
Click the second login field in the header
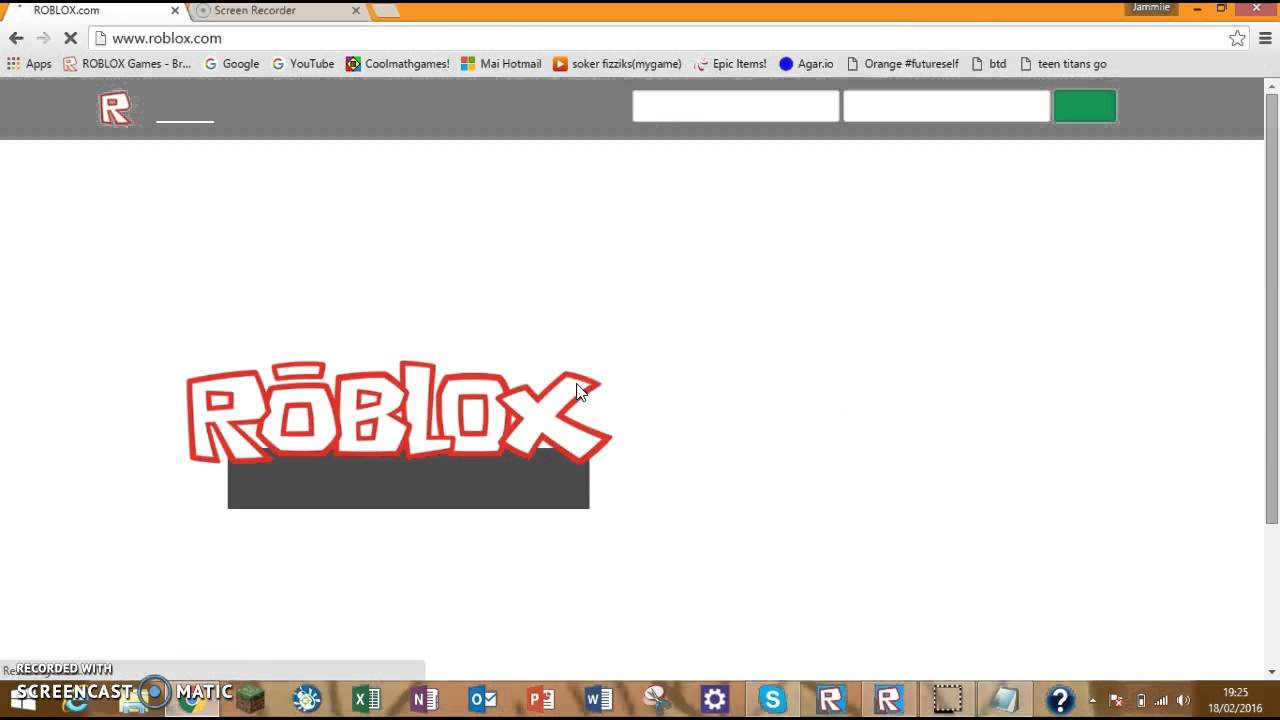[x=946, y=106]
